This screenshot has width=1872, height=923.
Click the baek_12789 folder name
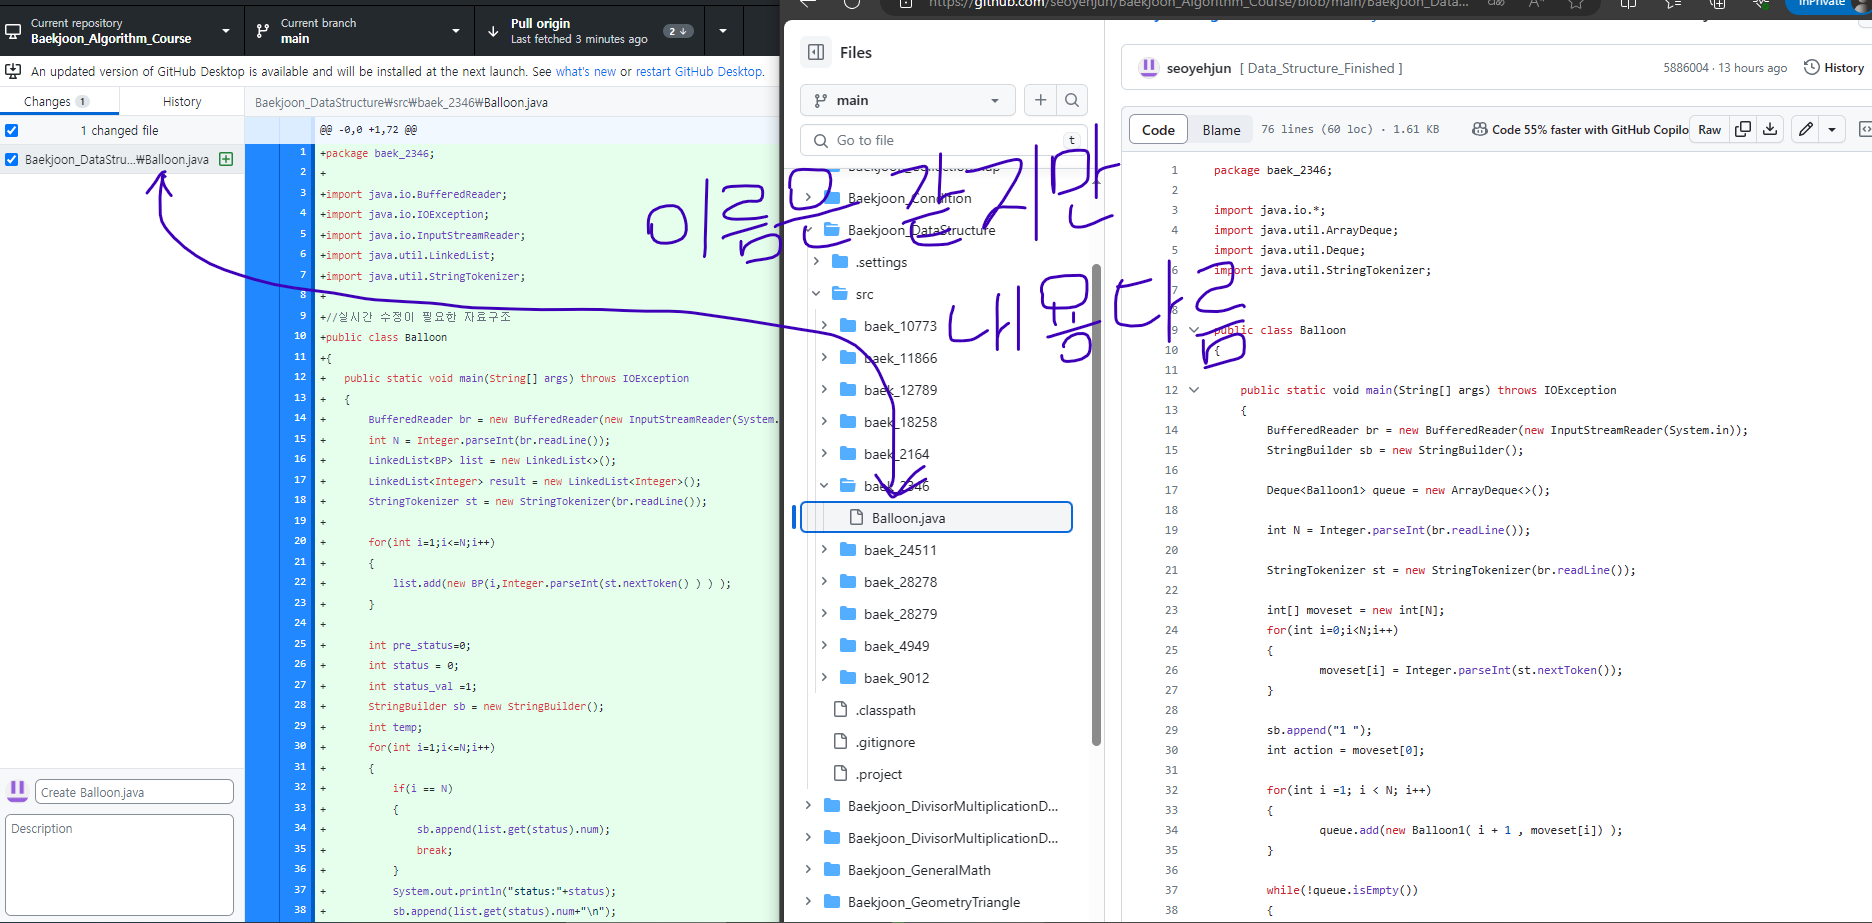[x=900, y=390]
